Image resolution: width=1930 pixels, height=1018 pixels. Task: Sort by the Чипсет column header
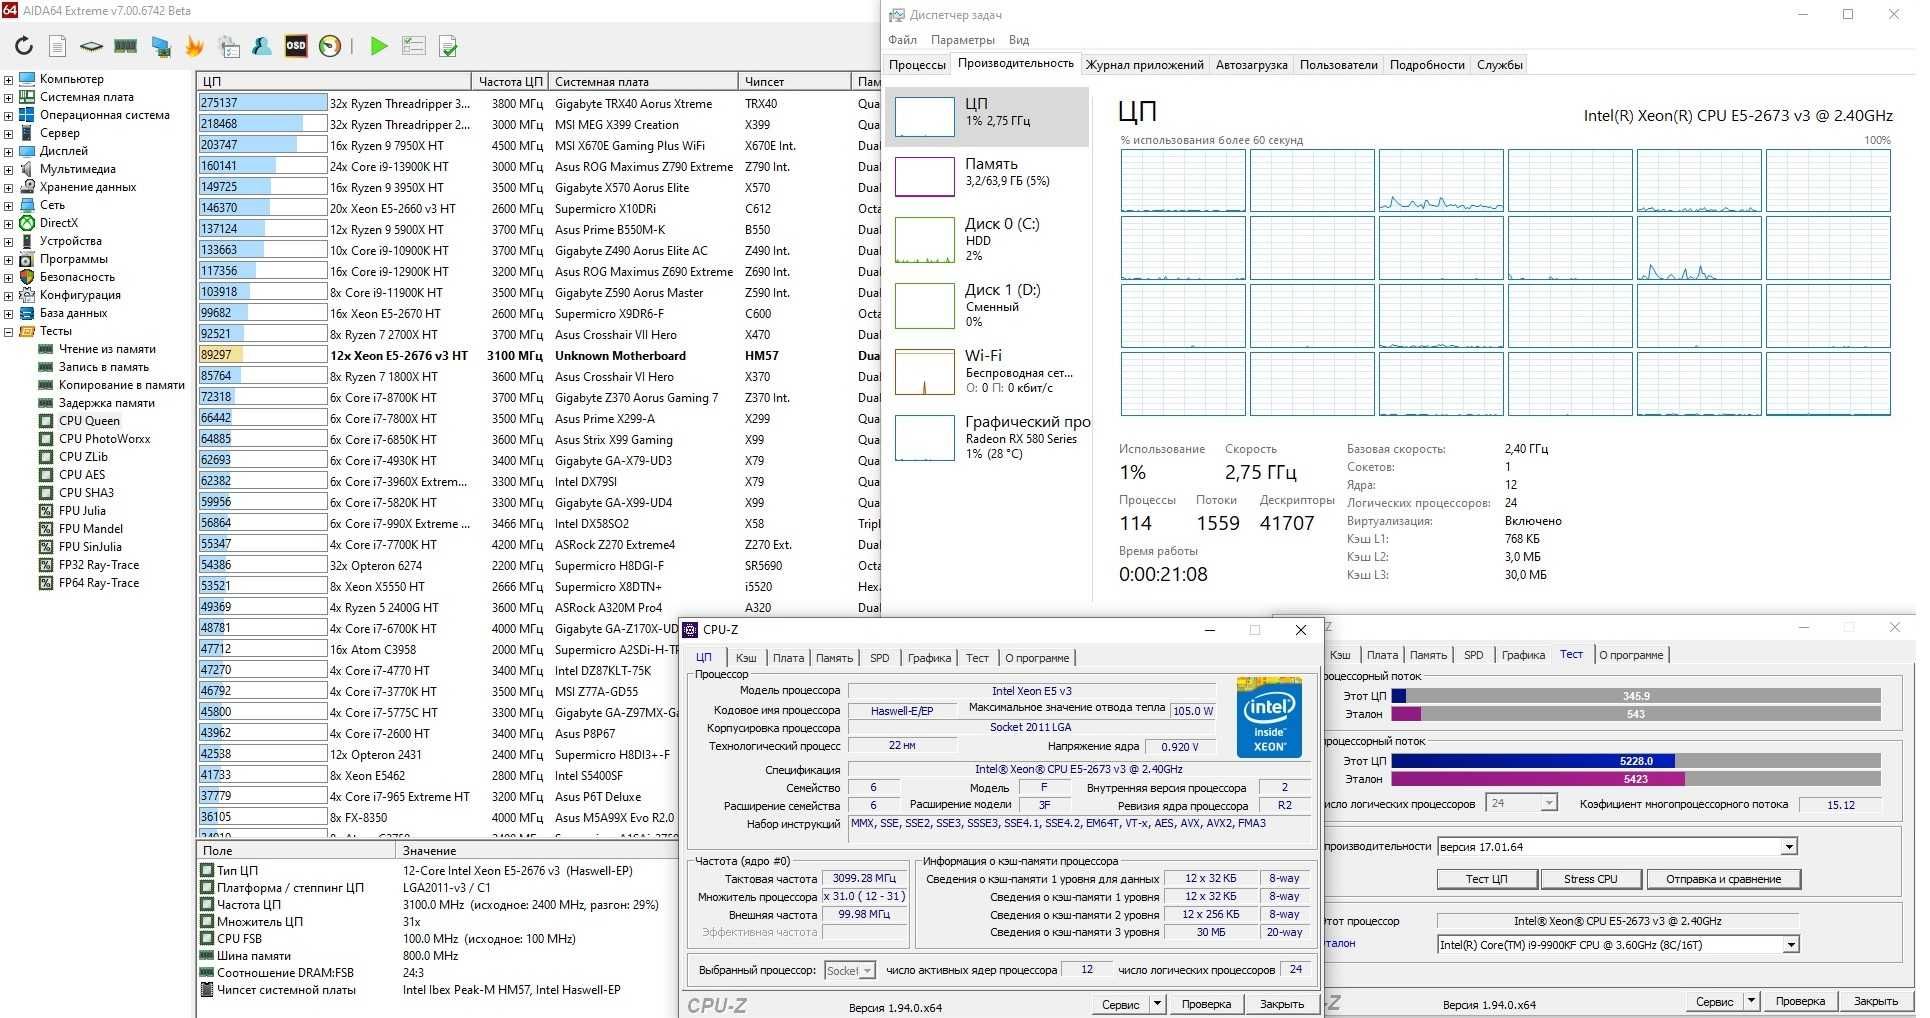tap(795, 81)
